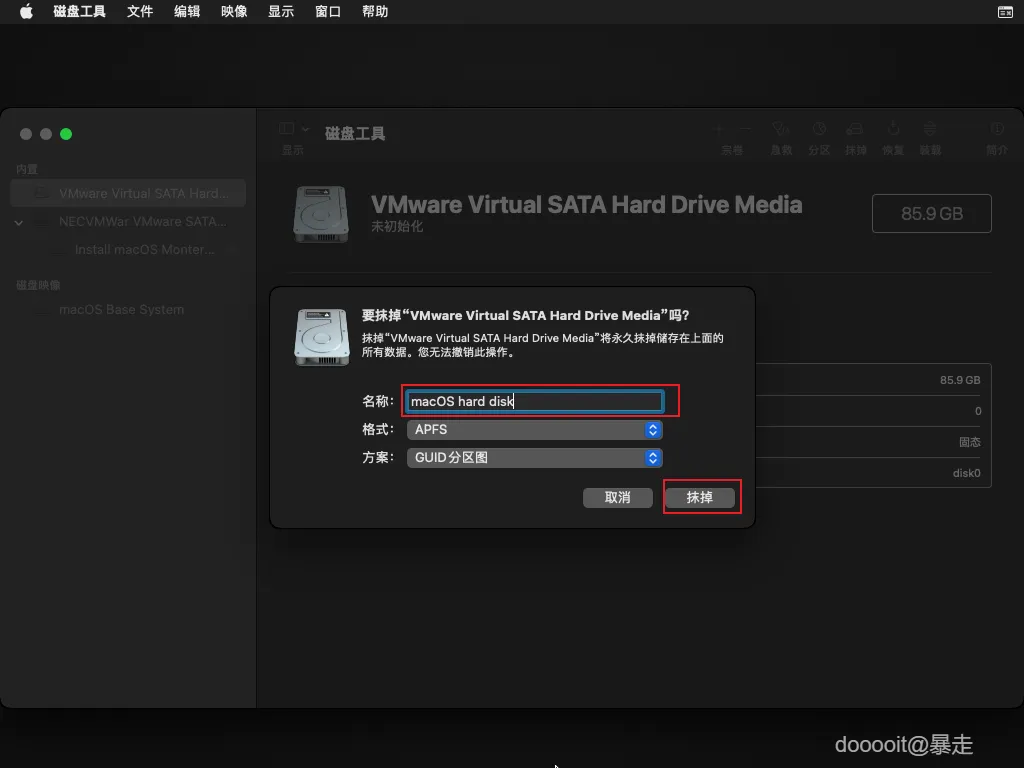
Task: Toggle the sidebar 显示 view icon
Action: coord(287,129)
